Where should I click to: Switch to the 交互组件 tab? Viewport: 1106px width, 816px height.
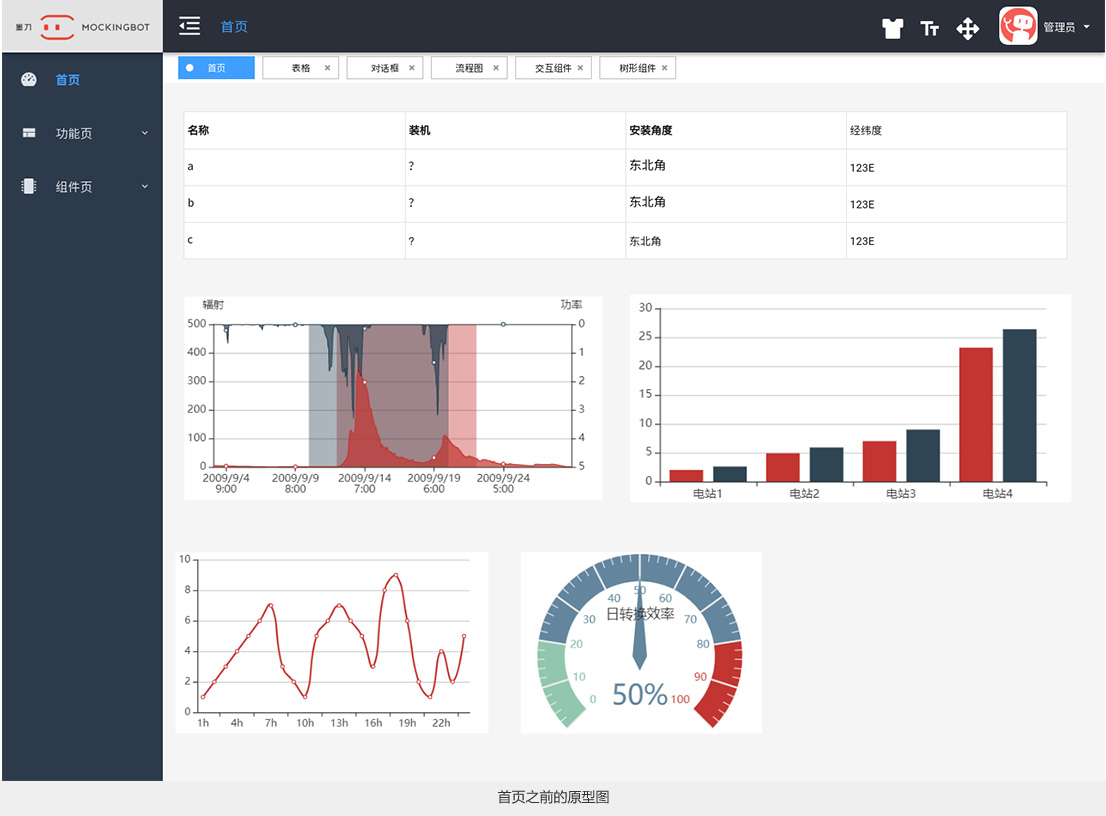click(553, 68)
